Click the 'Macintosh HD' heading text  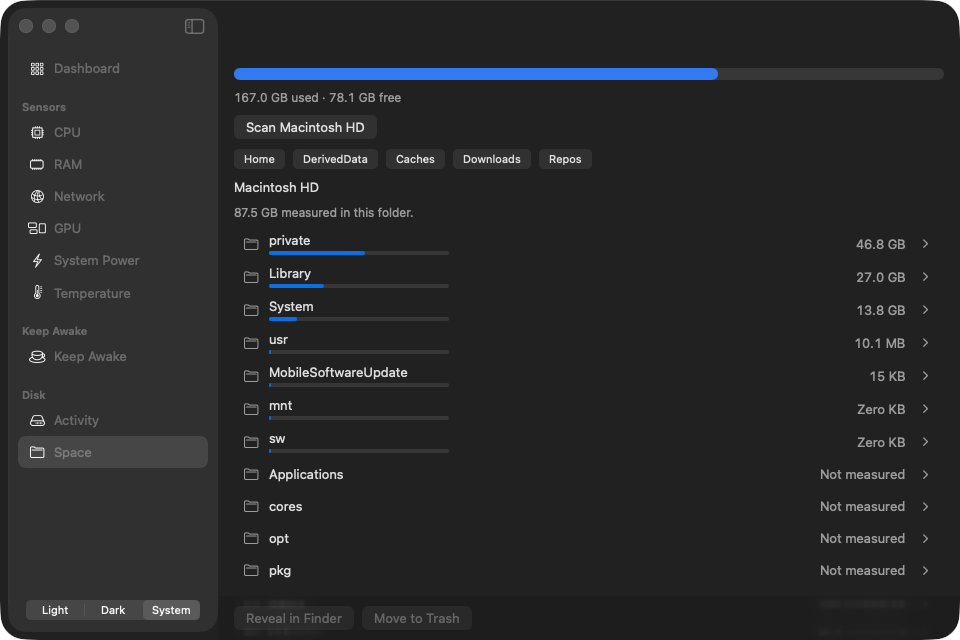point(276,187)
